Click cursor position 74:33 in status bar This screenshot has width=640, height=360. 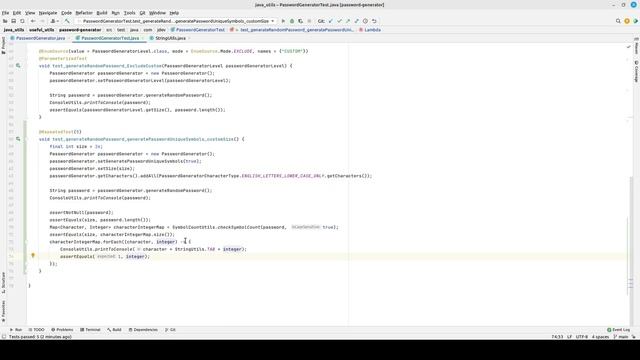pos(557,337)
